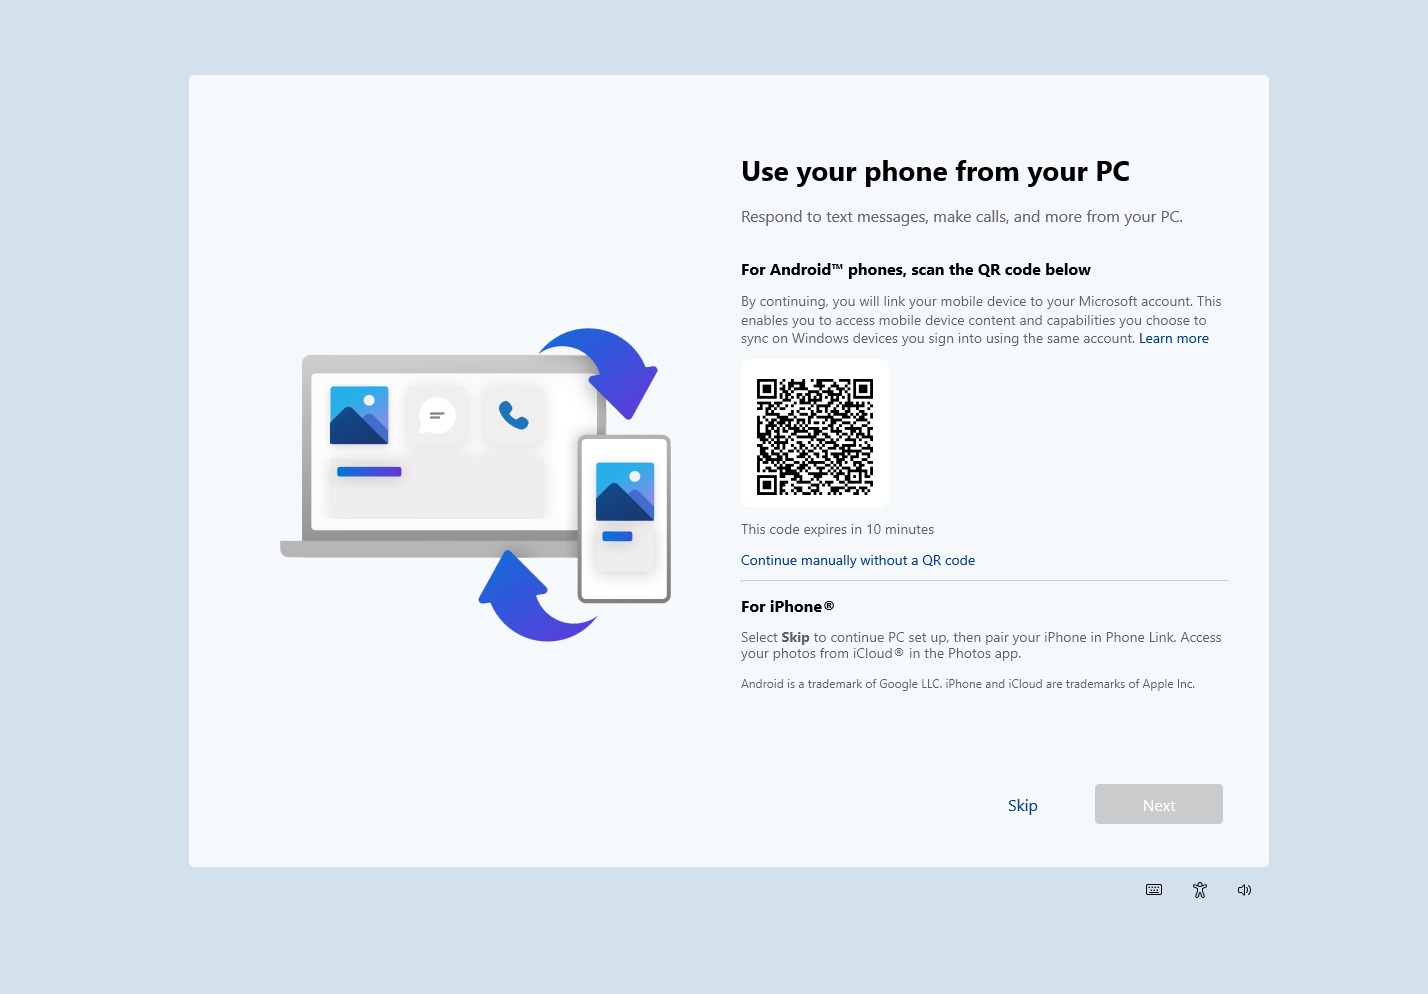
Task: Choose Continue manually without a QR code
Action: click(857, 561)
